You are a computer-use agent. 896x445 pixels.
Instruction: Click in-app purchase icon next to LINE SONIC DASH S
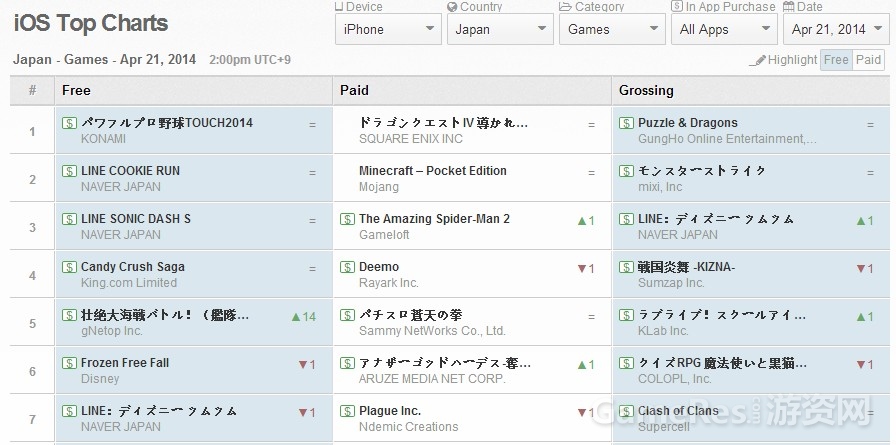click(69, 219)
